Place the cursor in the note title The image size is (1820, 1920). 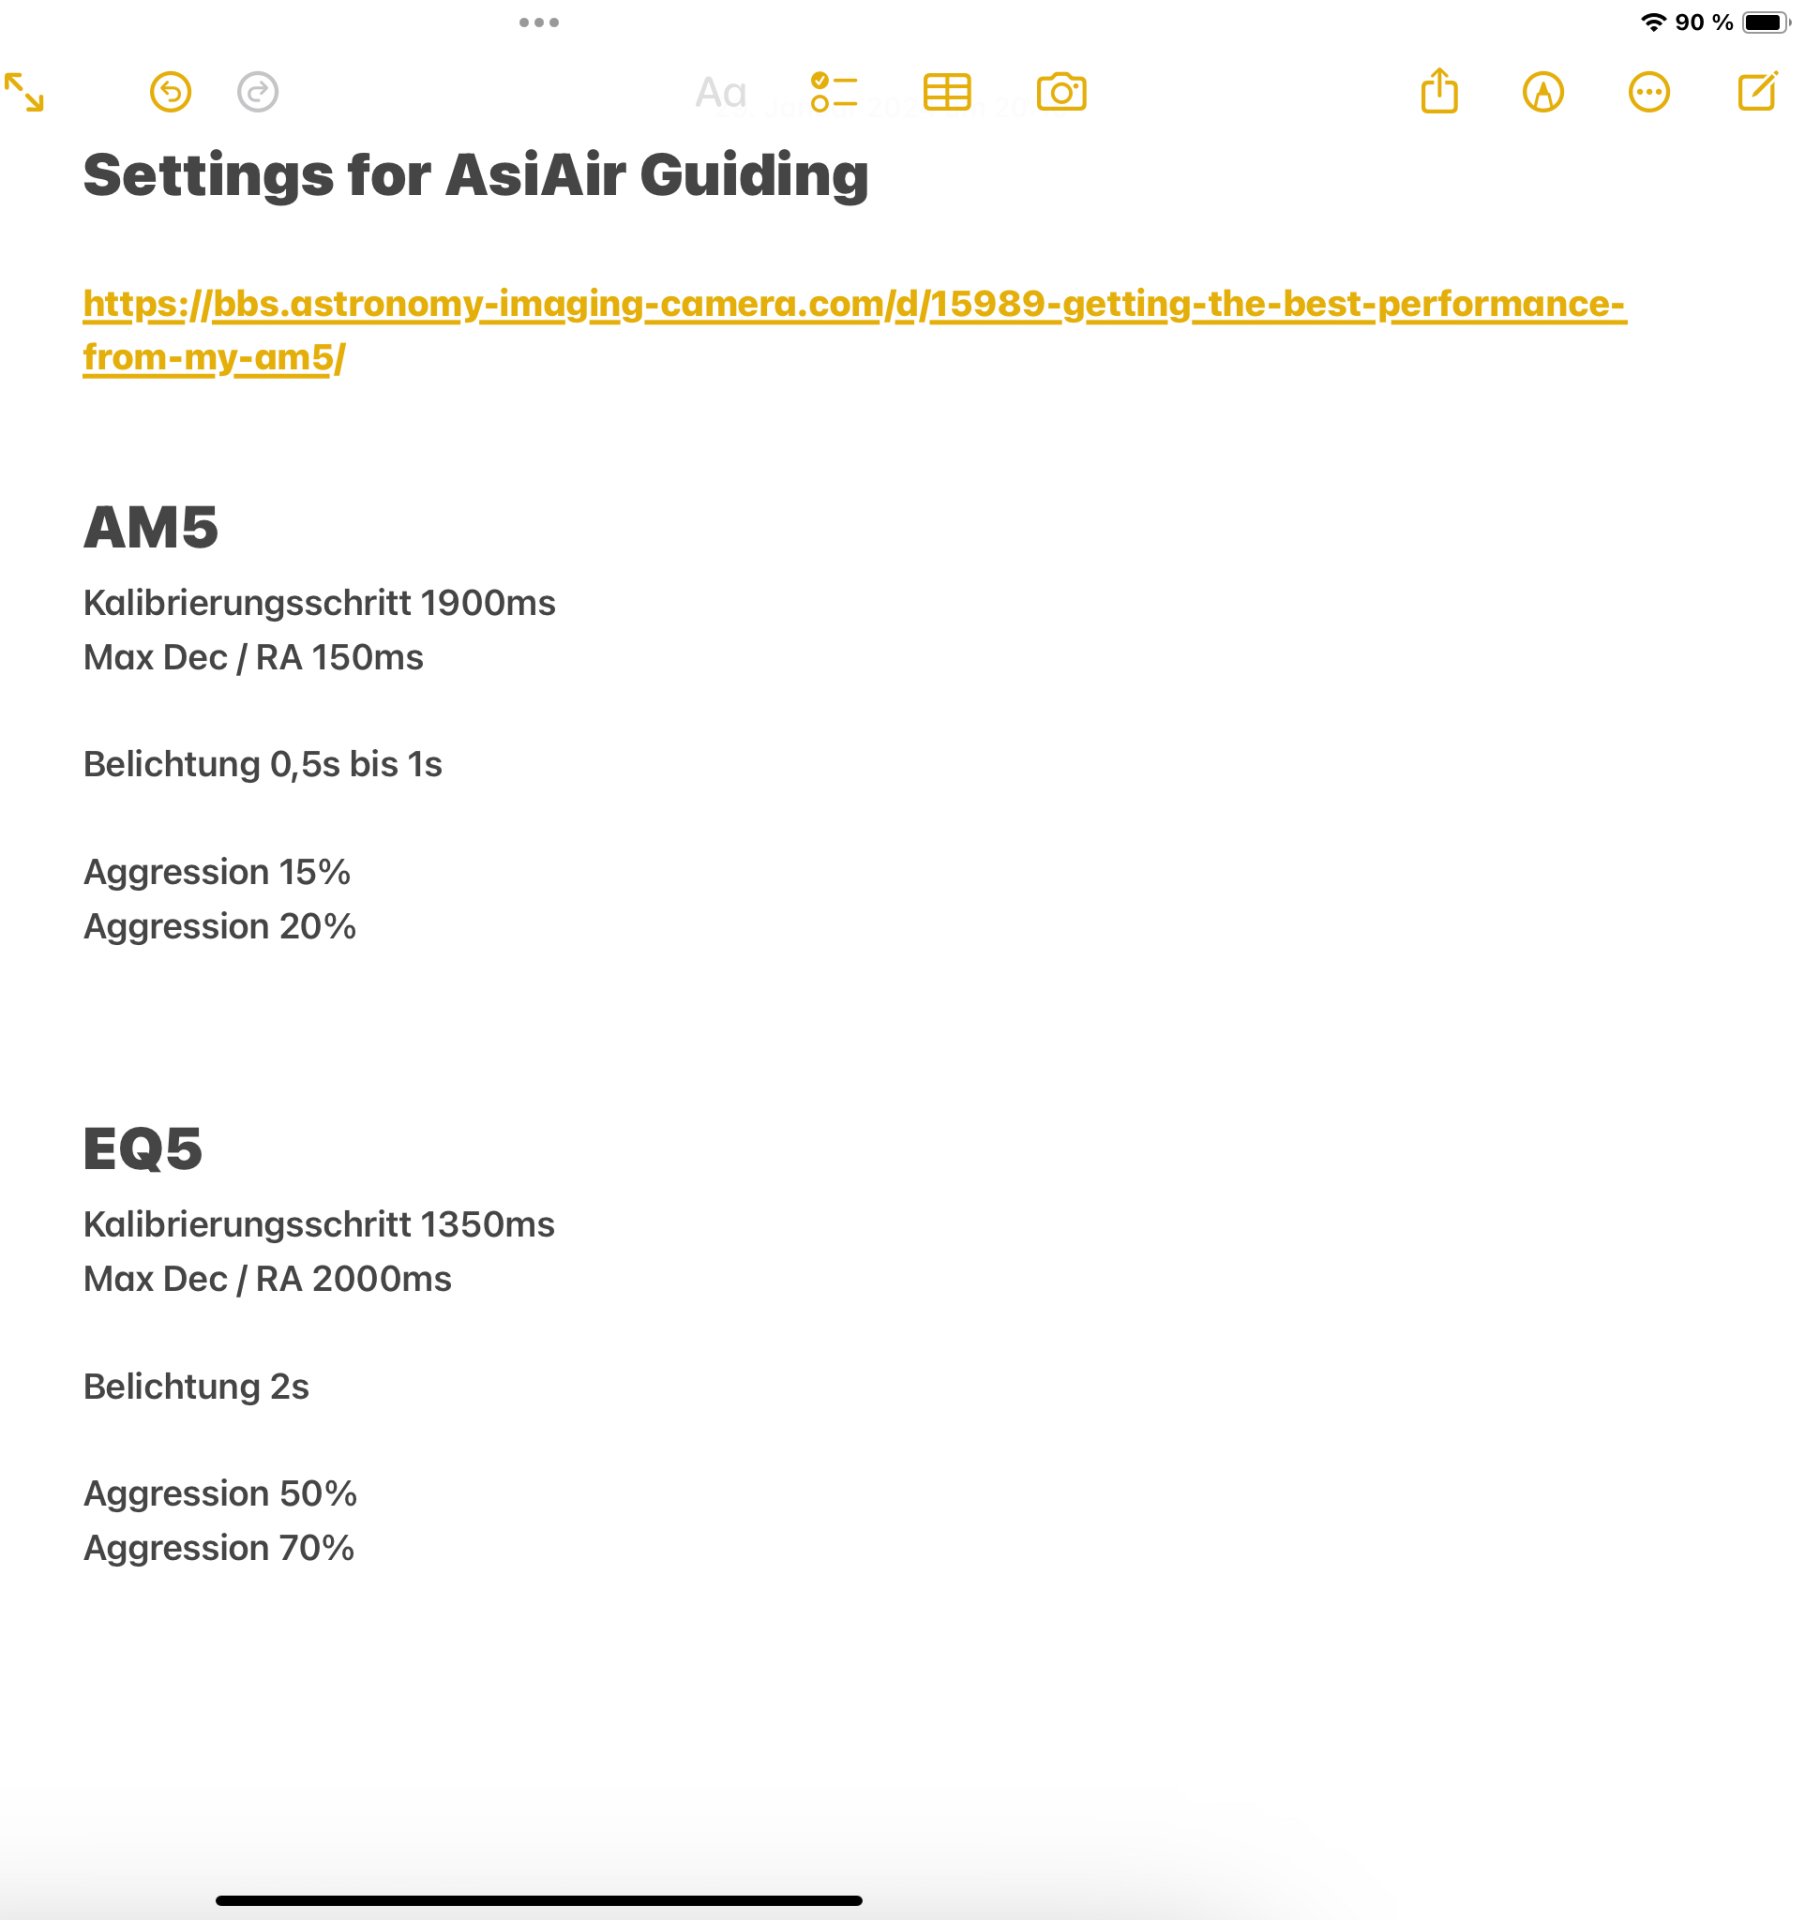pyautogui.click(x=476, y=176)
